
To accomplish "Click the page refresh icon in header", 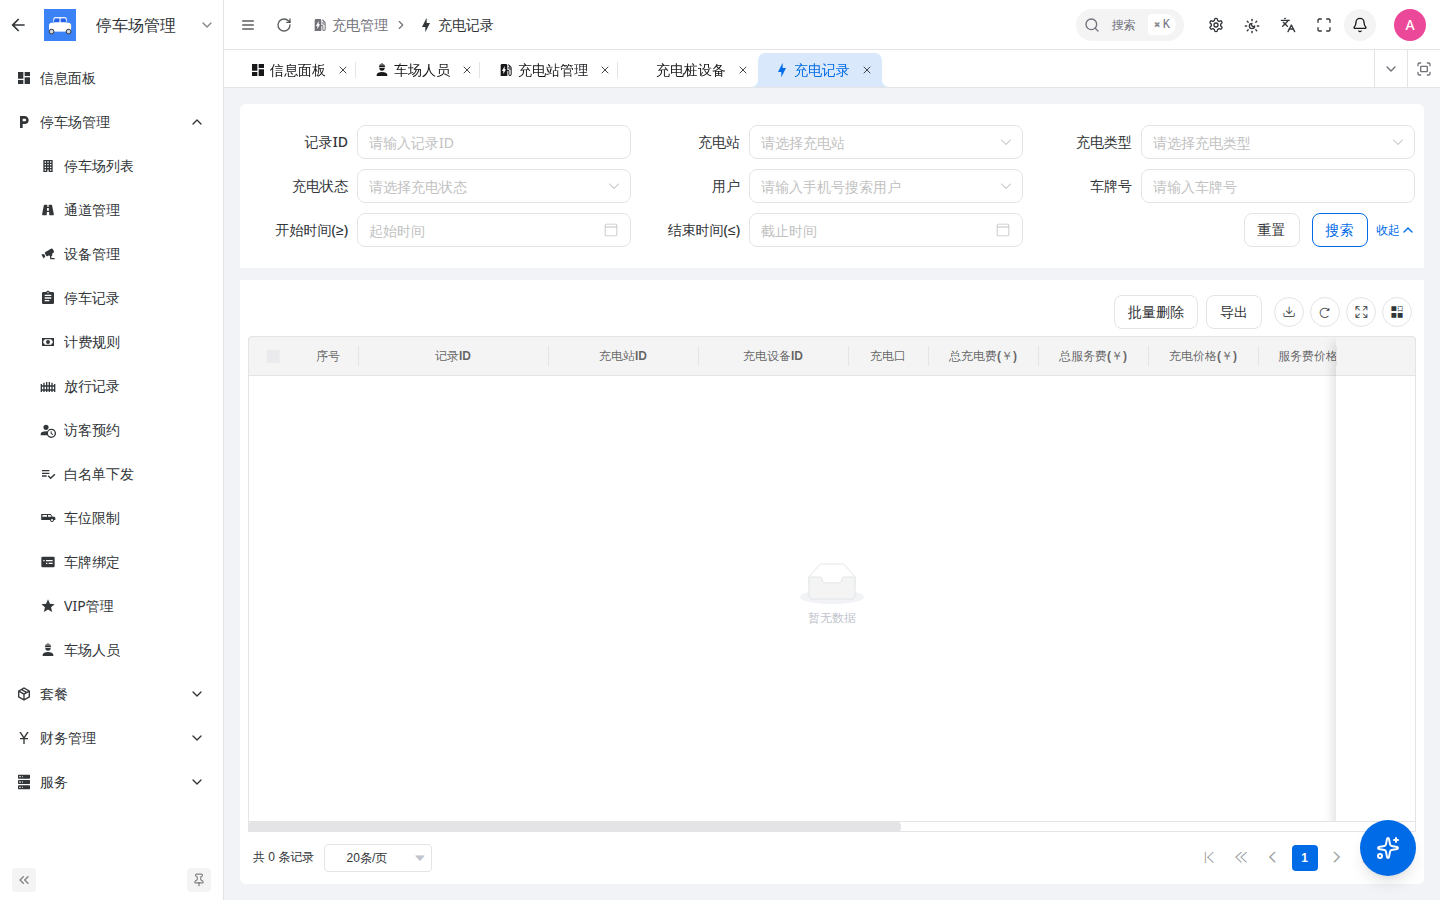I will click(x=284, y=25).
